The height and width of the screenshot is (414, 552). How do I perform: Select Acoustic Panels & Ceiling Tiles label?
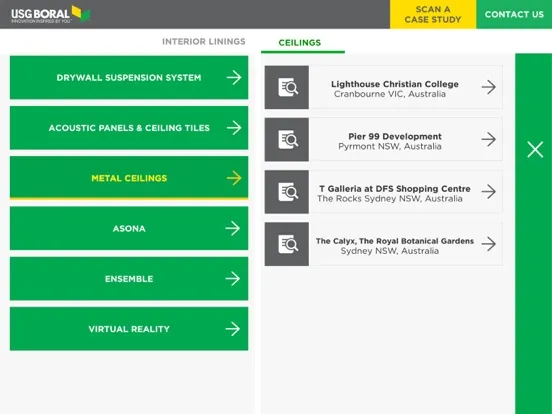129,128
